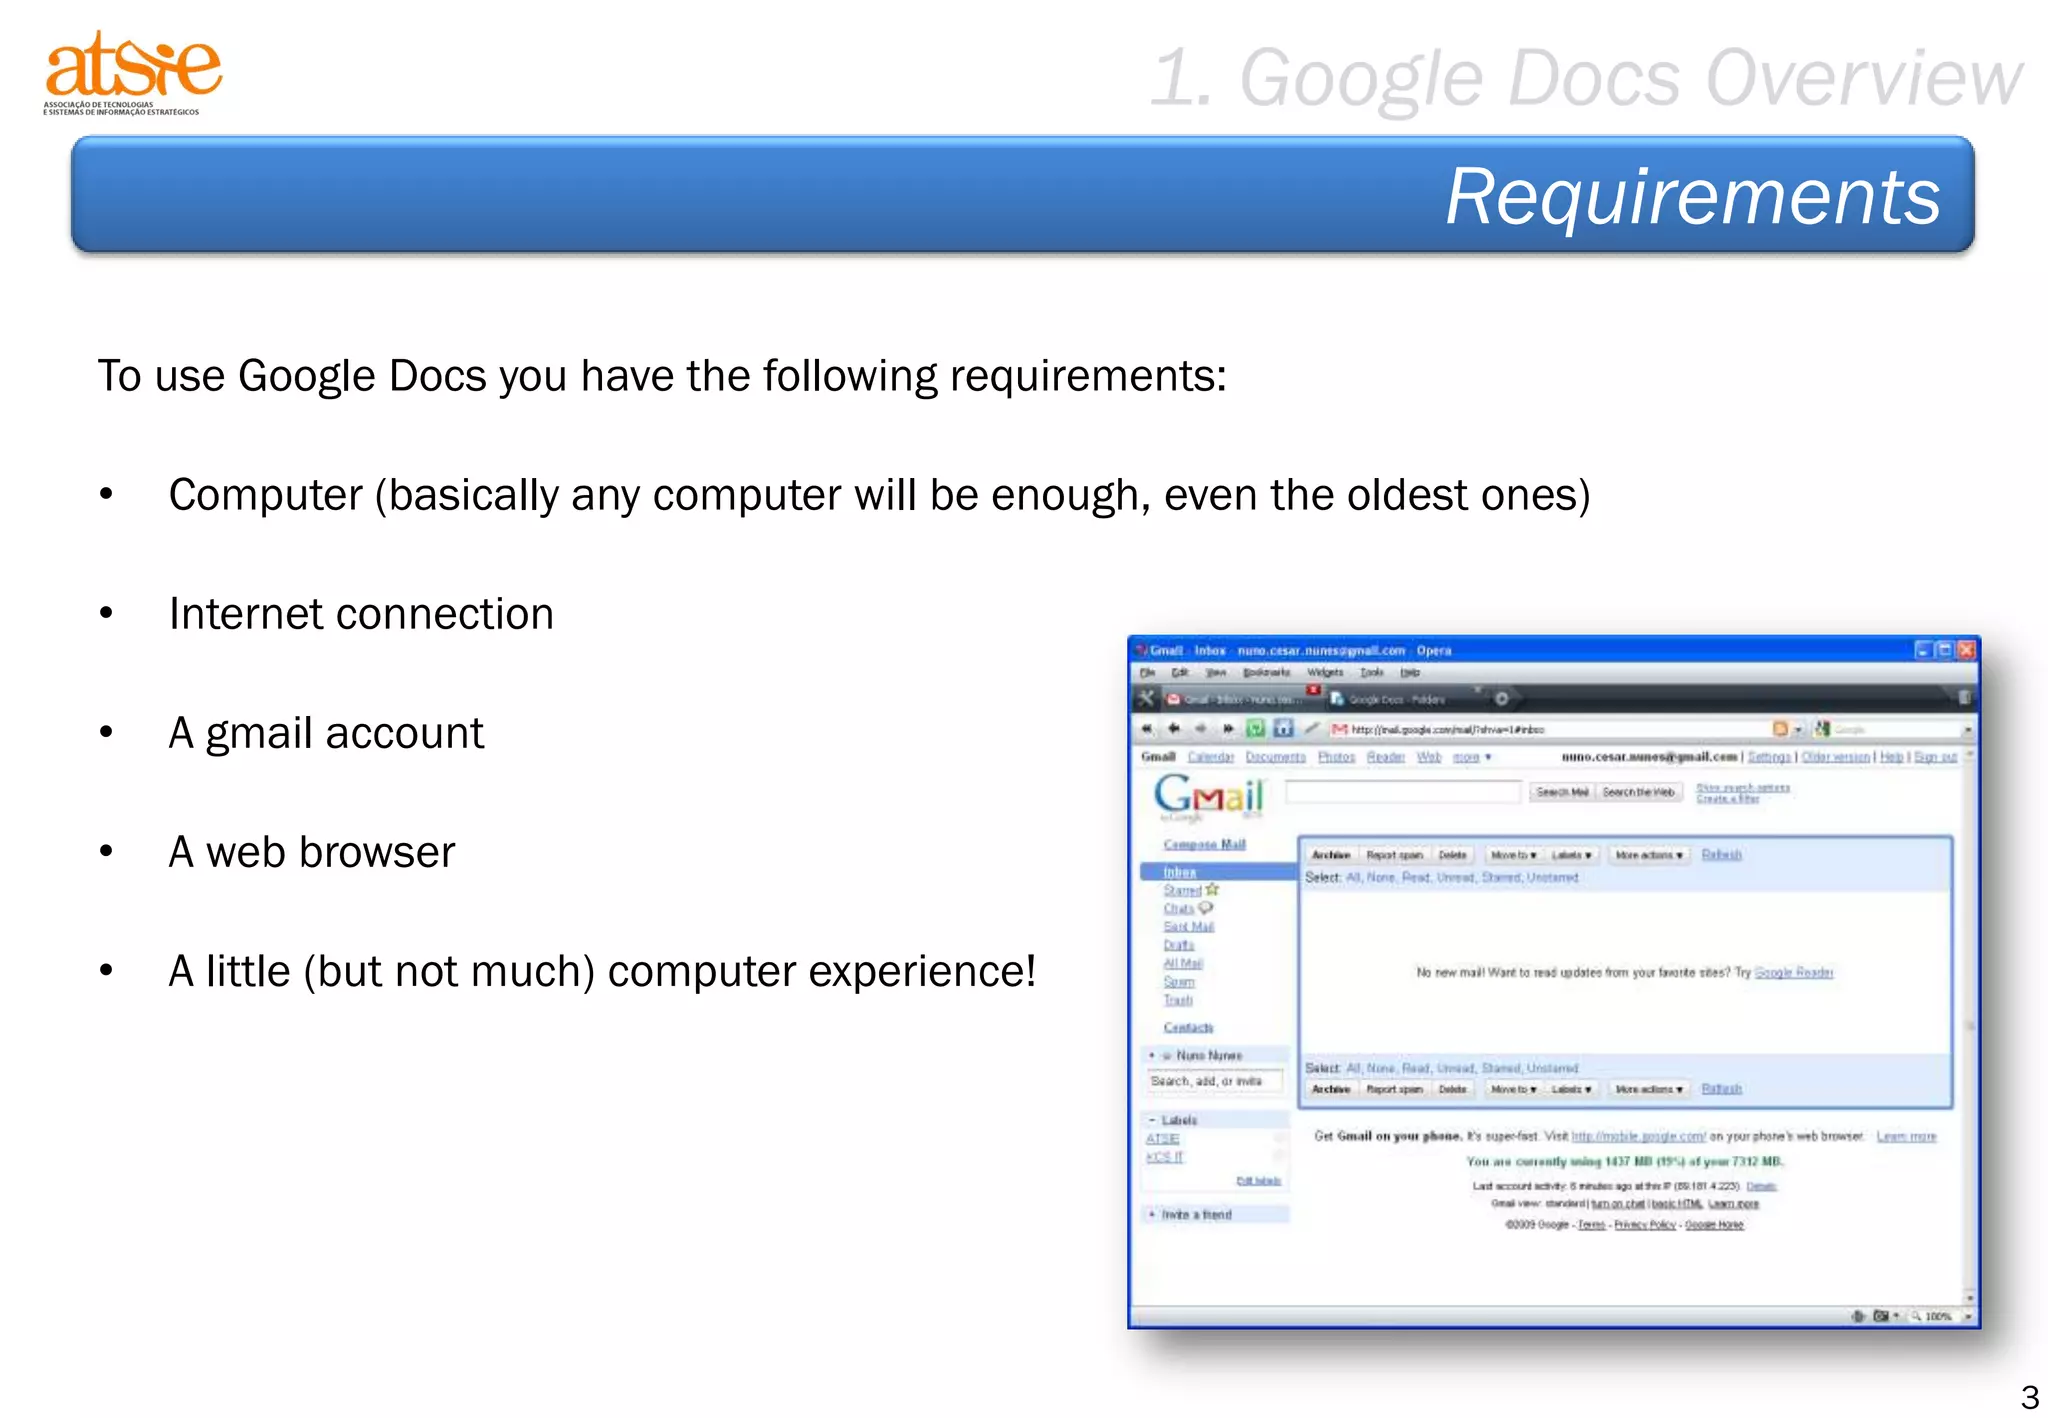Image resolution: width=2048 pixels, height=1418 pixels.
Task: Expand the 'more' Google services dropdown
Action: (x=1472, y=757)
